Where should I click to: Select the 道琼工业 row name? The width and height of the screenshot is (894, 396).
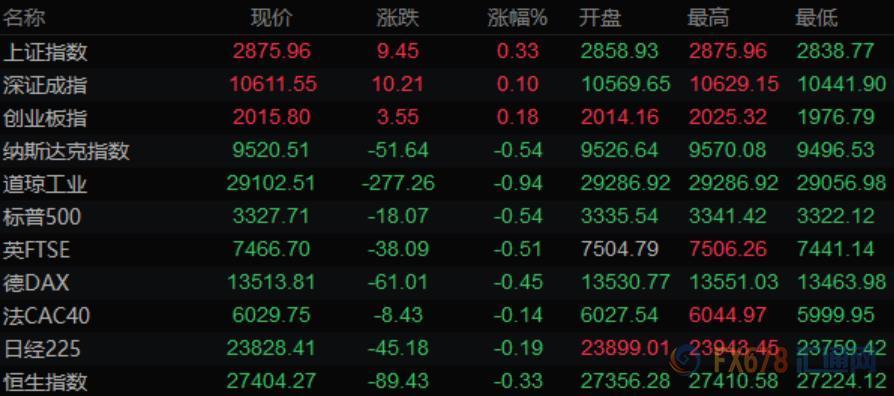pyautogui.click(x=46, y=184)
